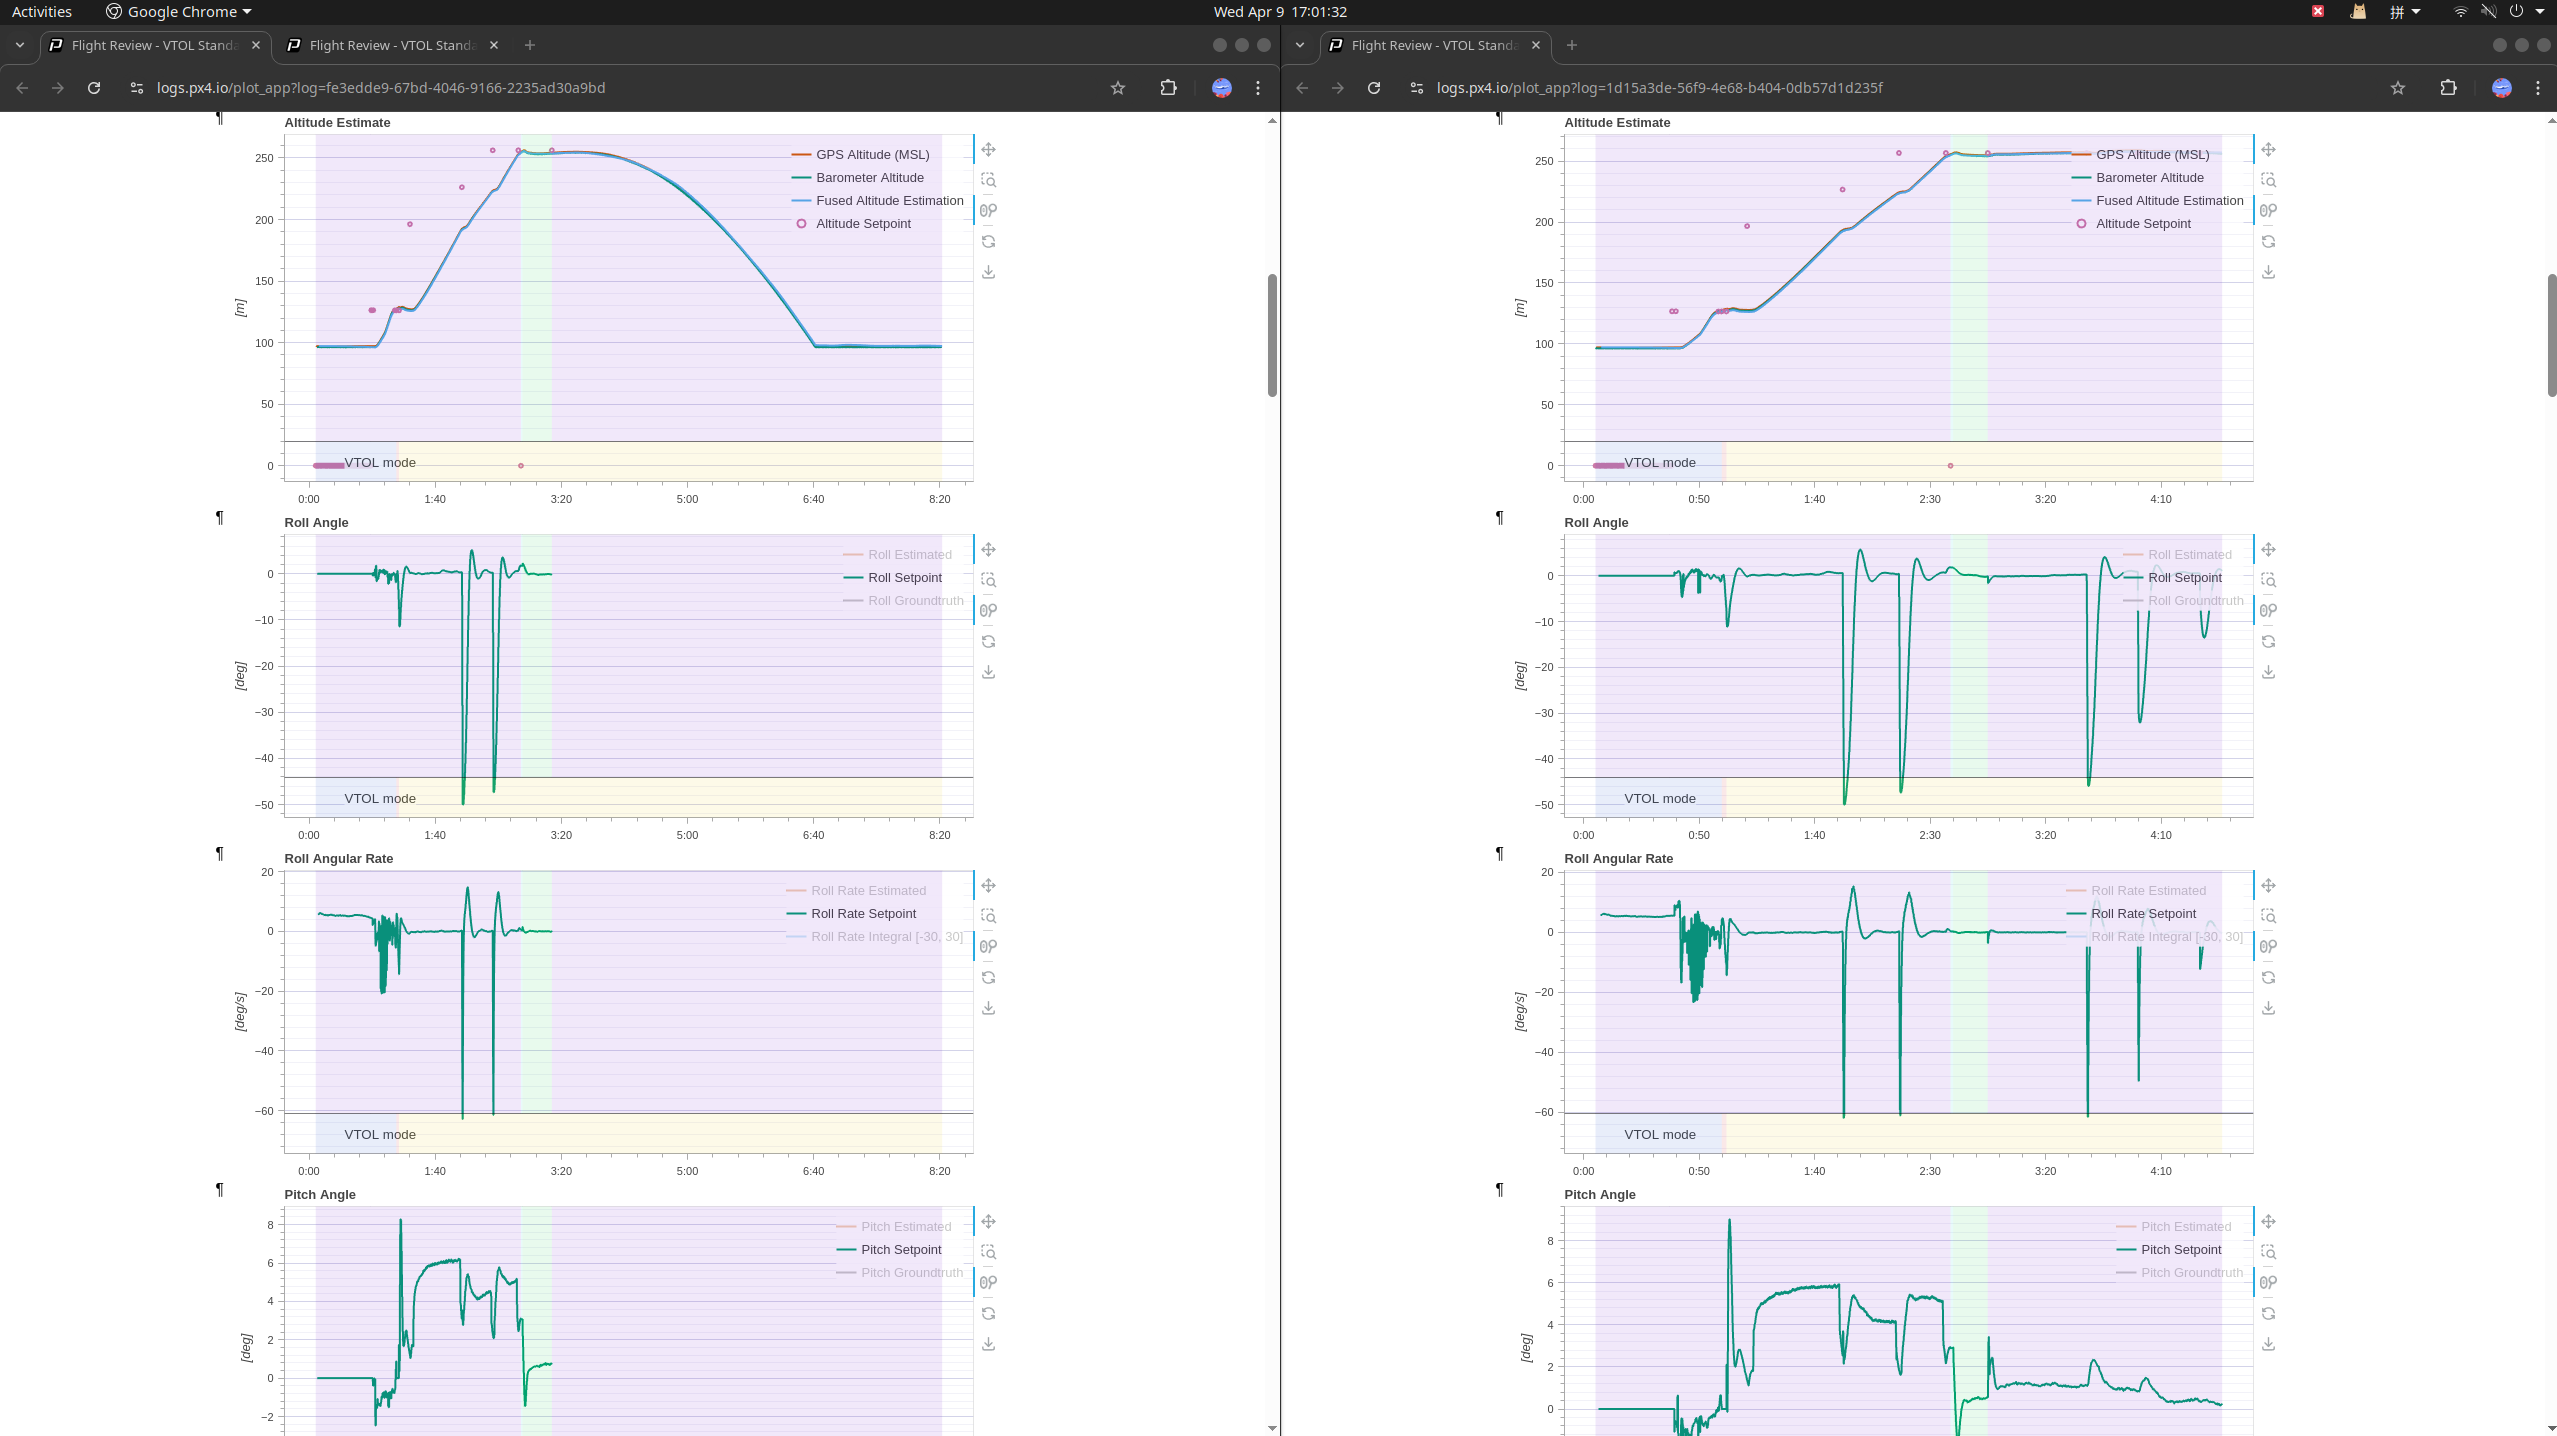Screen dimensions: 2557x1436
Task: Select first Flight Review tab in left window
Action: tap(154, 45)
